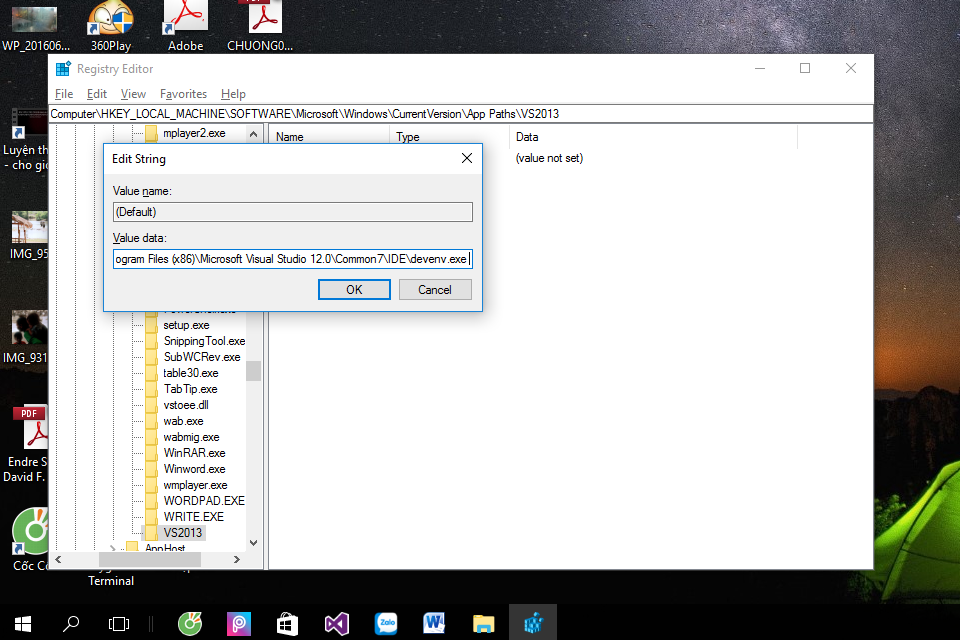Viewport: 960px width, 640px height.
Task: Select the 360Play desktop icon
Action: click(x=111, y=26)
